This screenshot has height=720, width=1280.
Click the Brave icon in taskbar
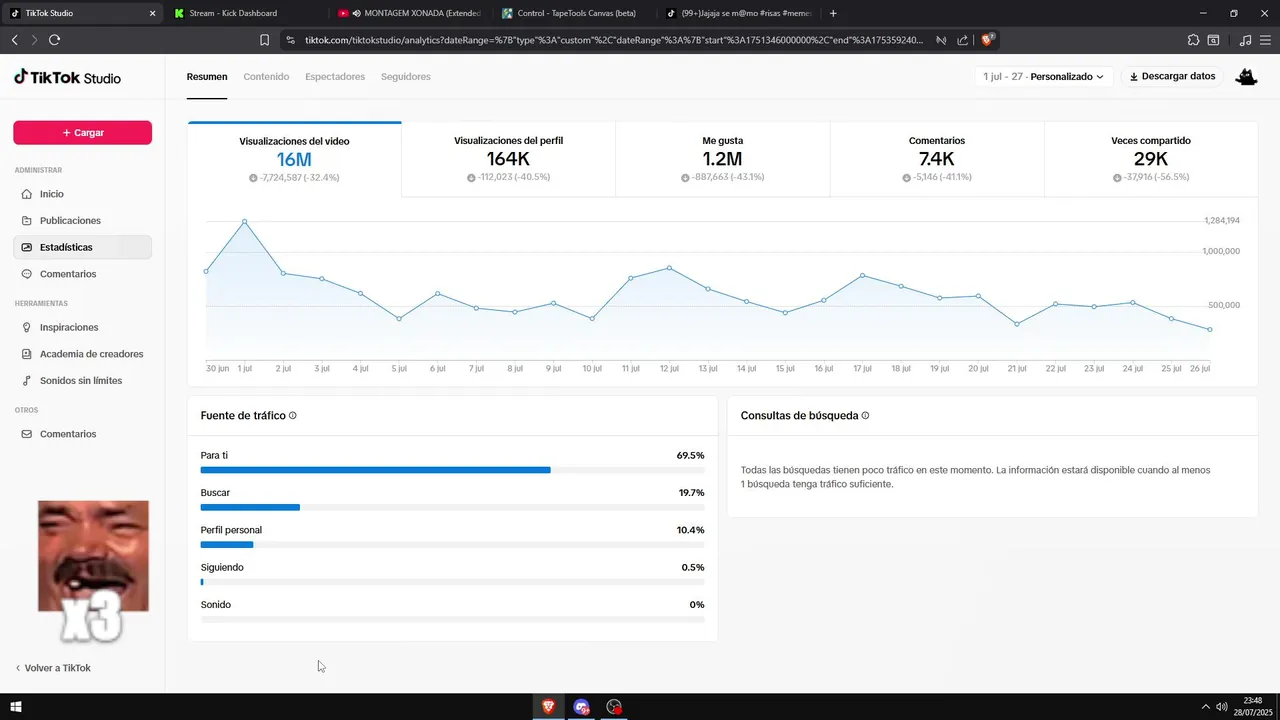tap(548, 707)
